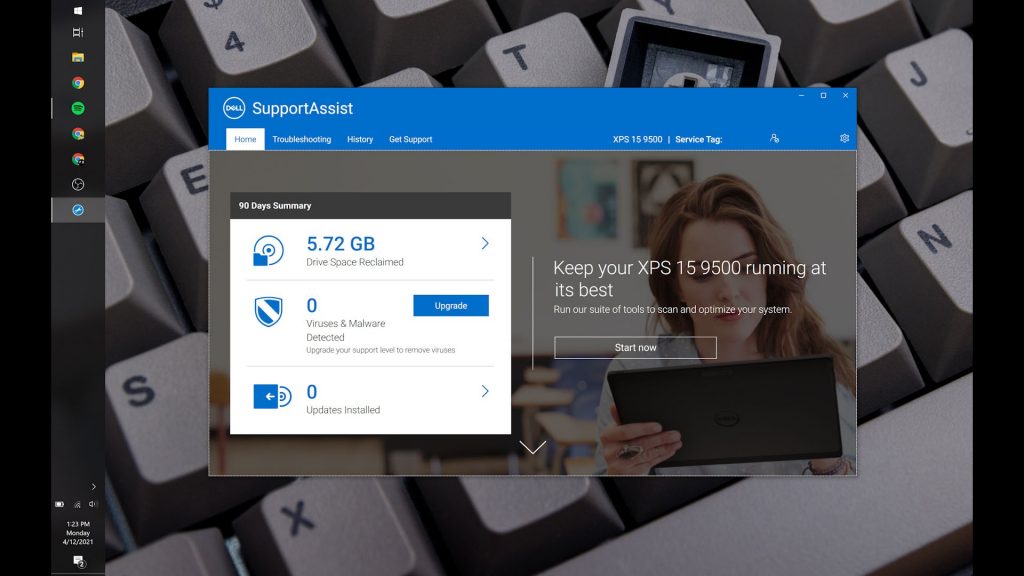Open the History tab
This screenshot has height=576, width=1024.
click(x=360, y=139)
